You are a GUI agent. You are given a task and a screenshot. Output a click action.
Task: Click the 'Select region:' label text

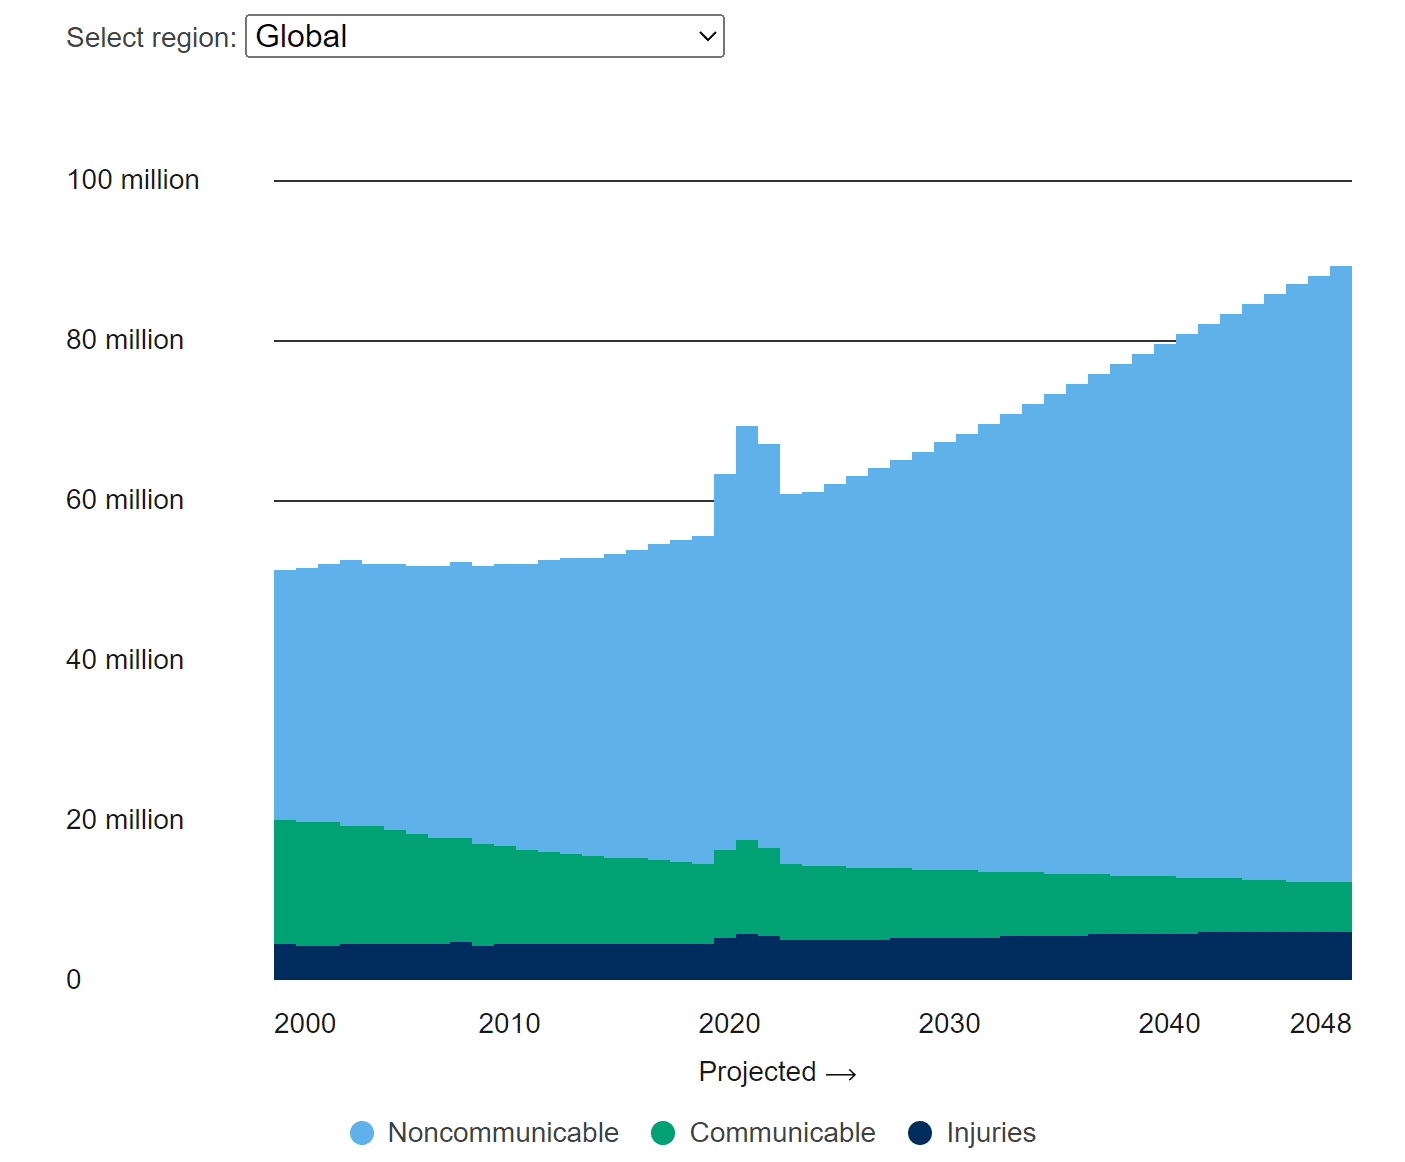pos(151,38)
